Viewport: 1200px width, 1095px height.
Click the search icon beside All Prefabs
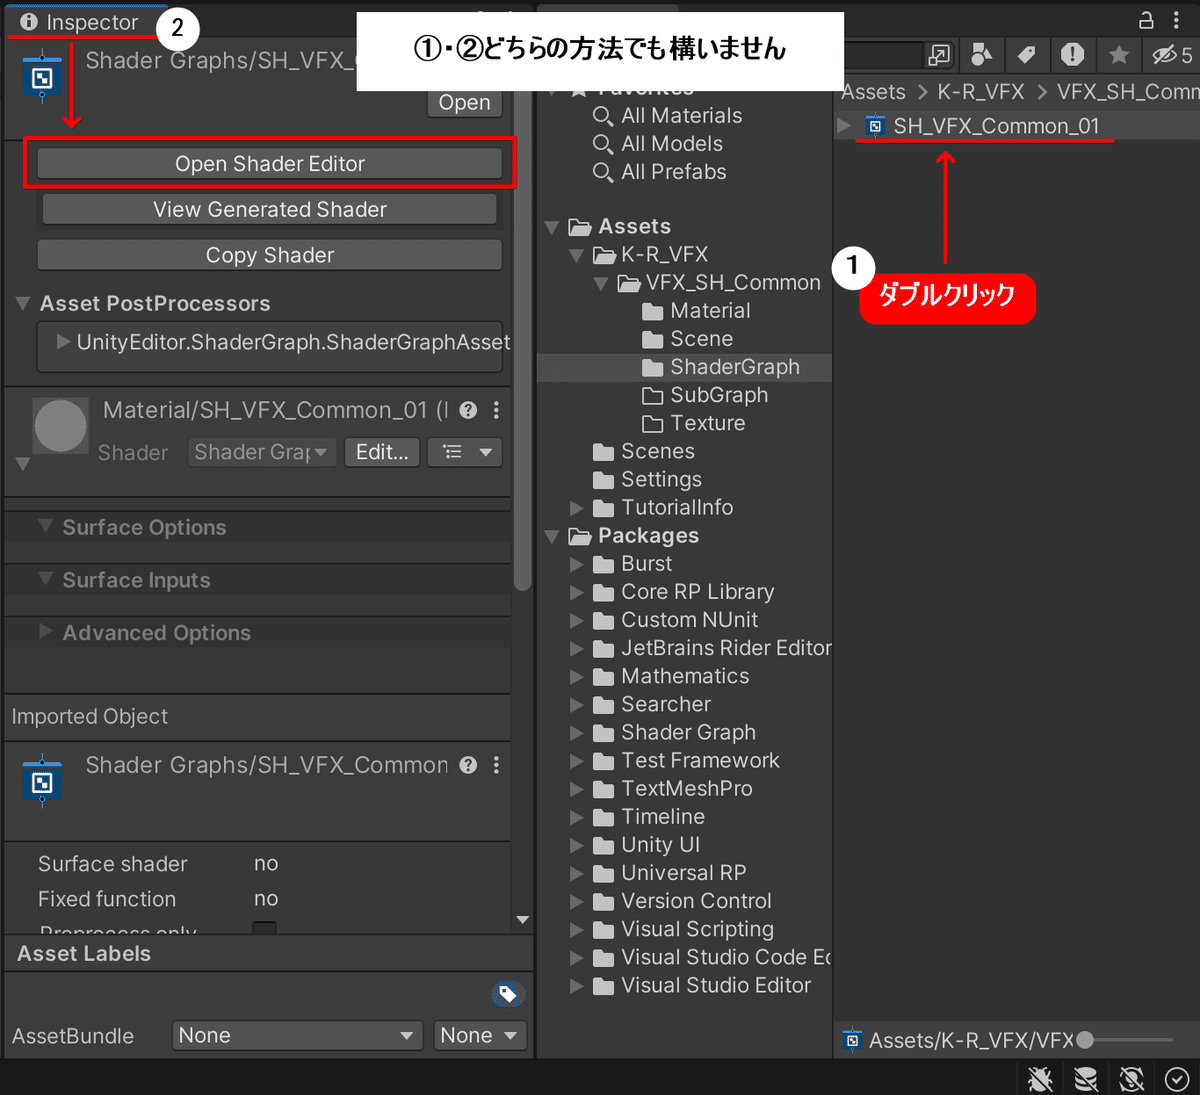click(603, 172)
